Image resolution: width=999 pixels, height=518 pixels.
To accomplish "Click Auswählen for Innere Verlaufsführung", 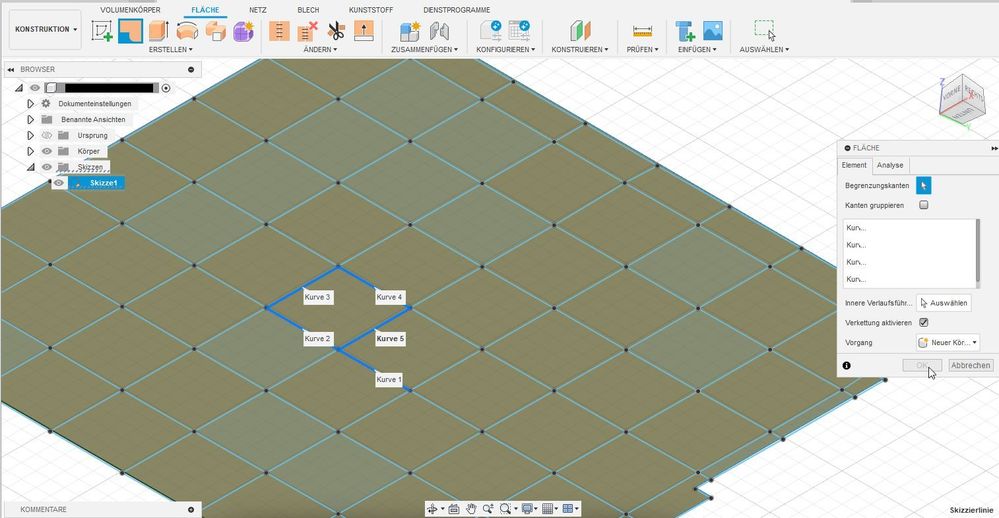I will coord(944,303).
